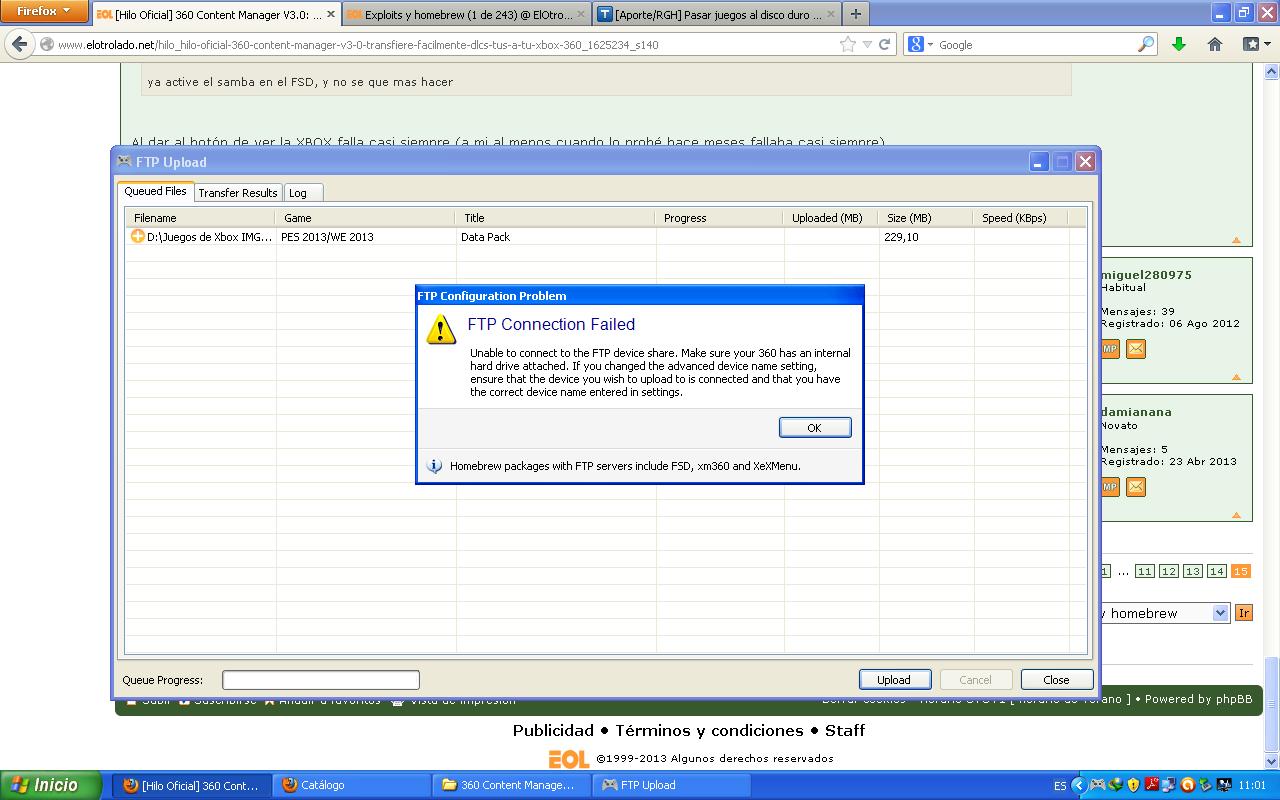The height and width of the screenshot is (800, 1280).
Task: Click the Queue Progress bar
Action: [321, 680]
